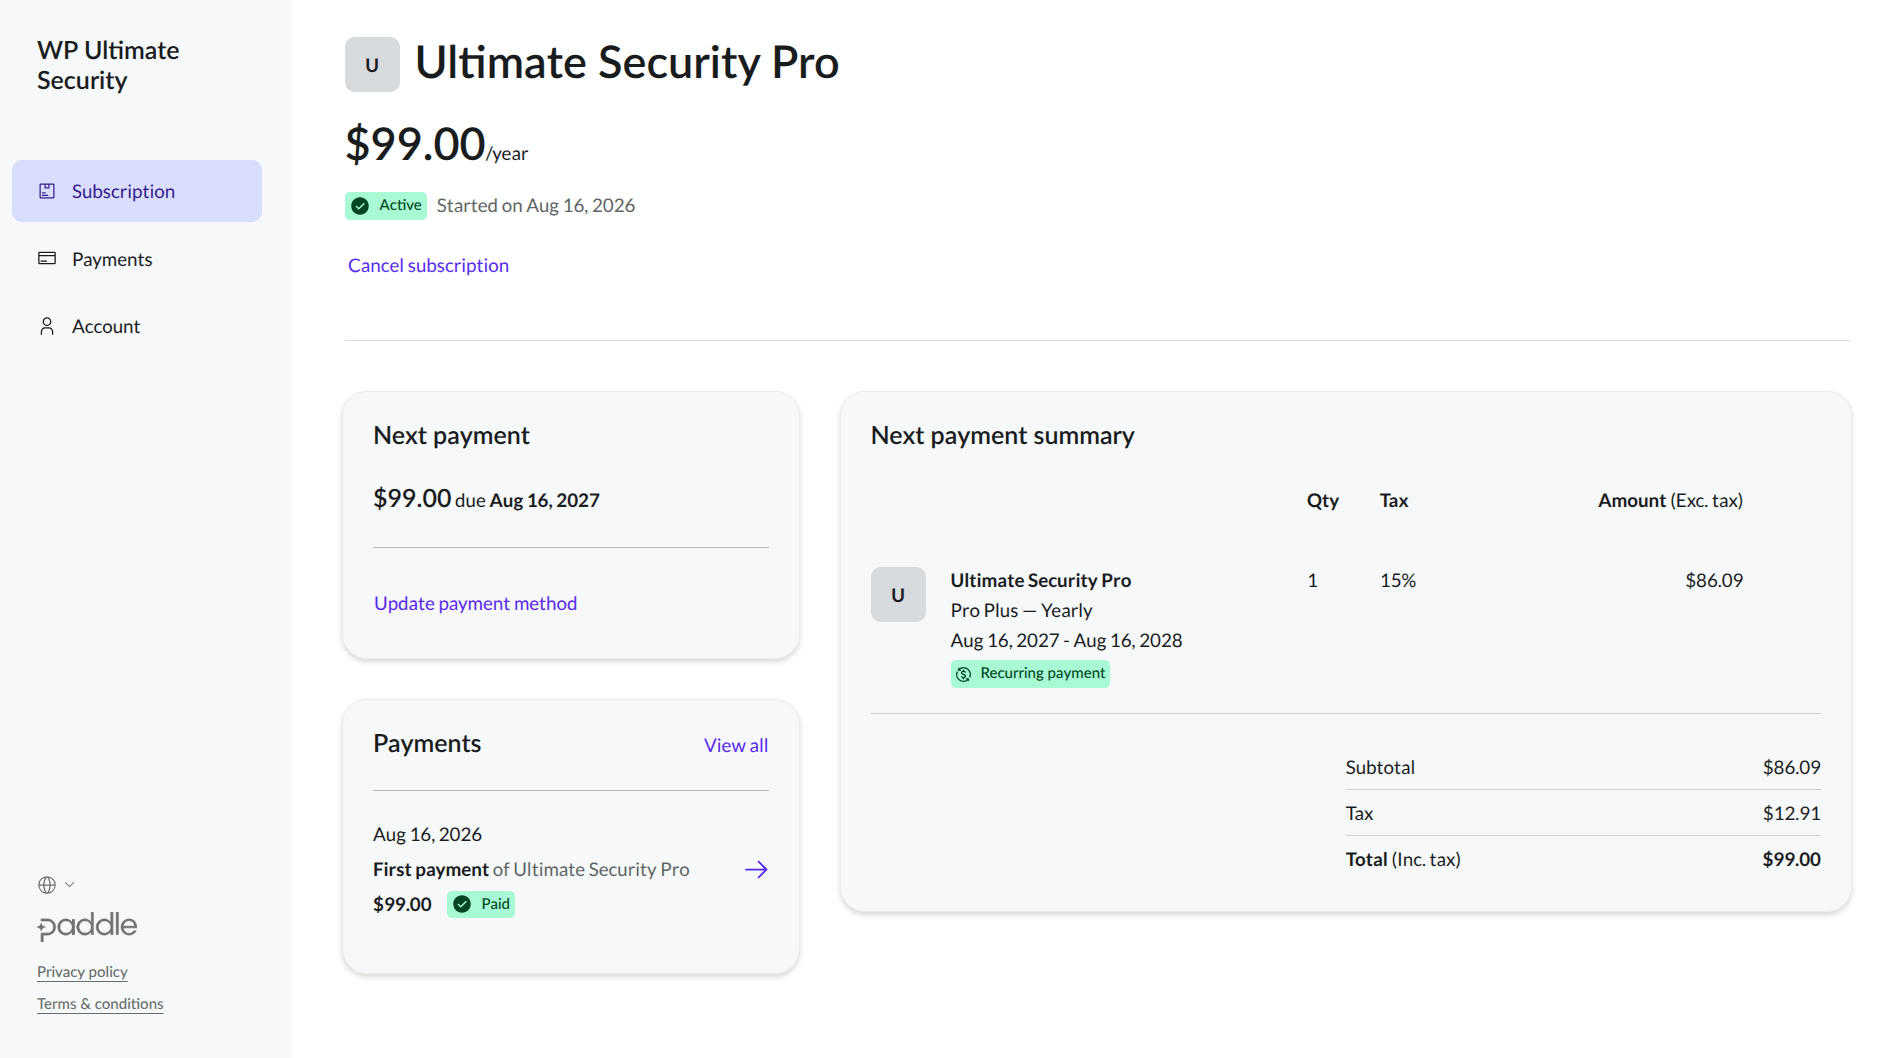Click Update payment method link

(x=475, y=603)
